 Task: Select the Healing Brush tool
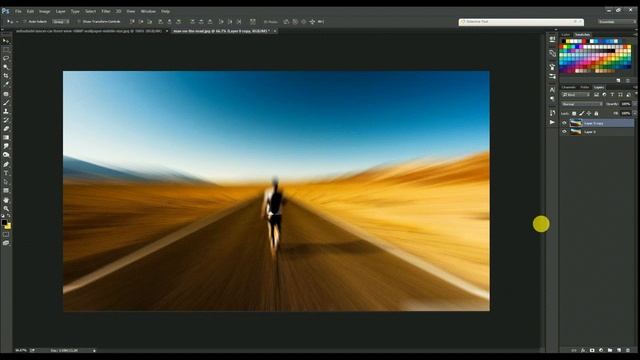point(6,94)
